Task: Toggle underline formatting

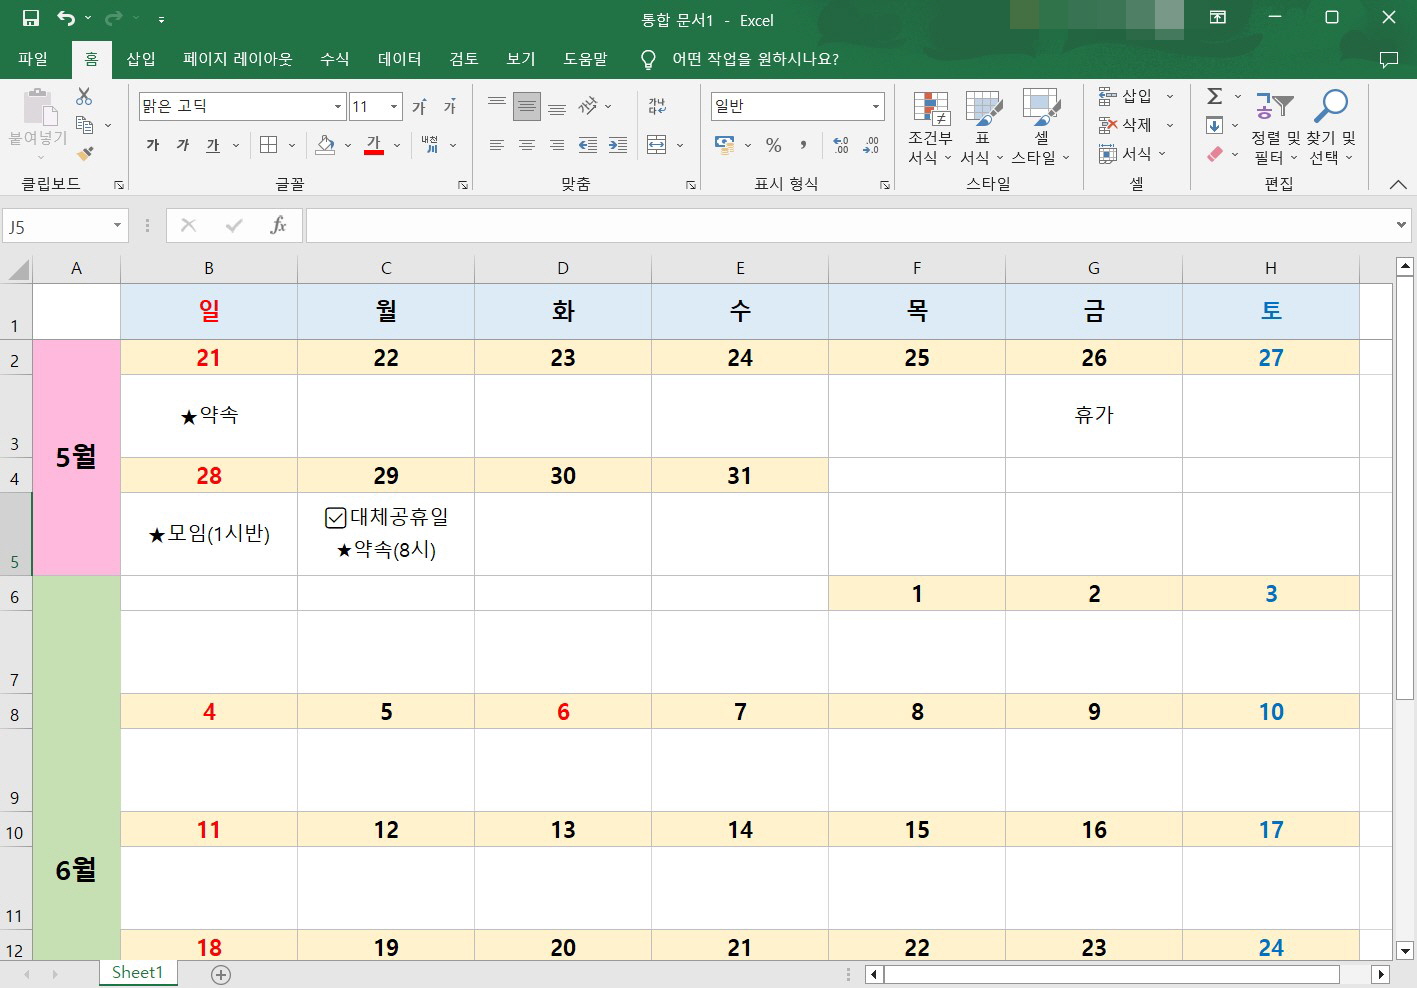Action: 213,145
